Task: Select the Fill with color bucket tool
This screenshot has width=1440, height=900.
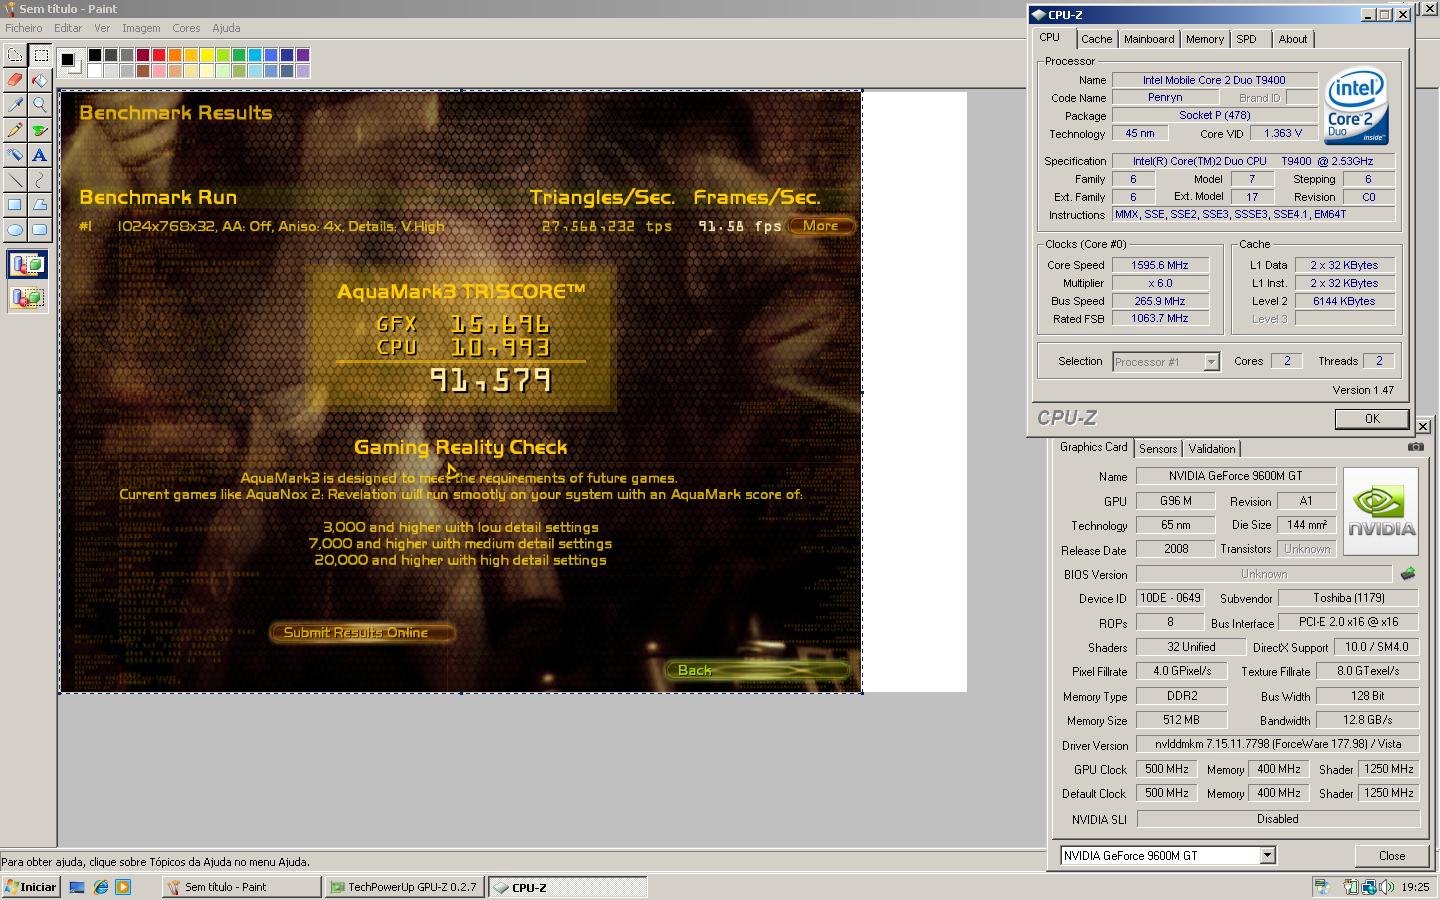Action: 40,80
